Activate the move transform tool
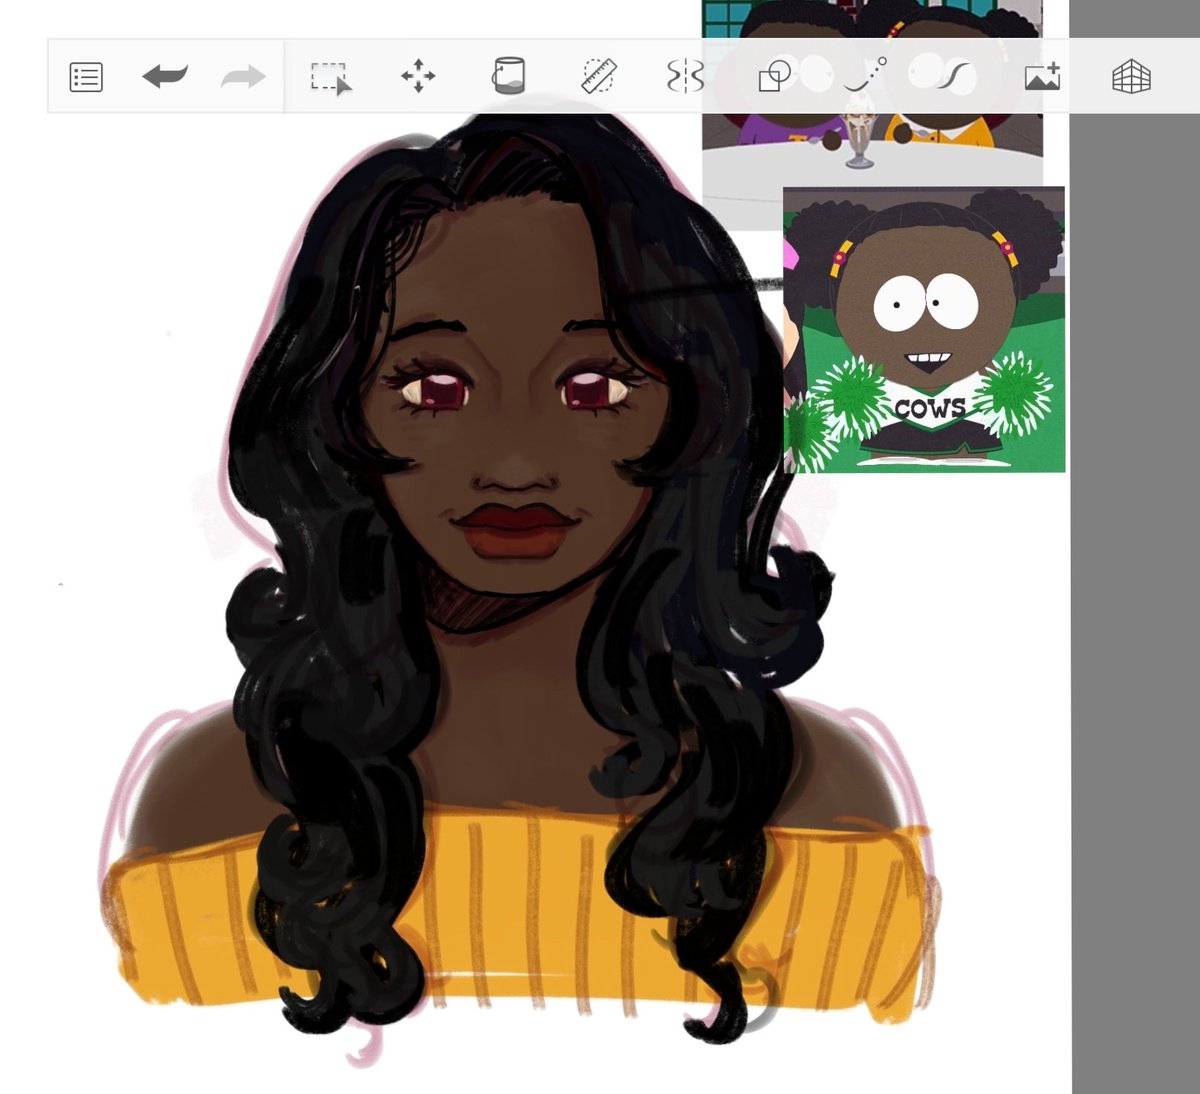 (418, 76)
